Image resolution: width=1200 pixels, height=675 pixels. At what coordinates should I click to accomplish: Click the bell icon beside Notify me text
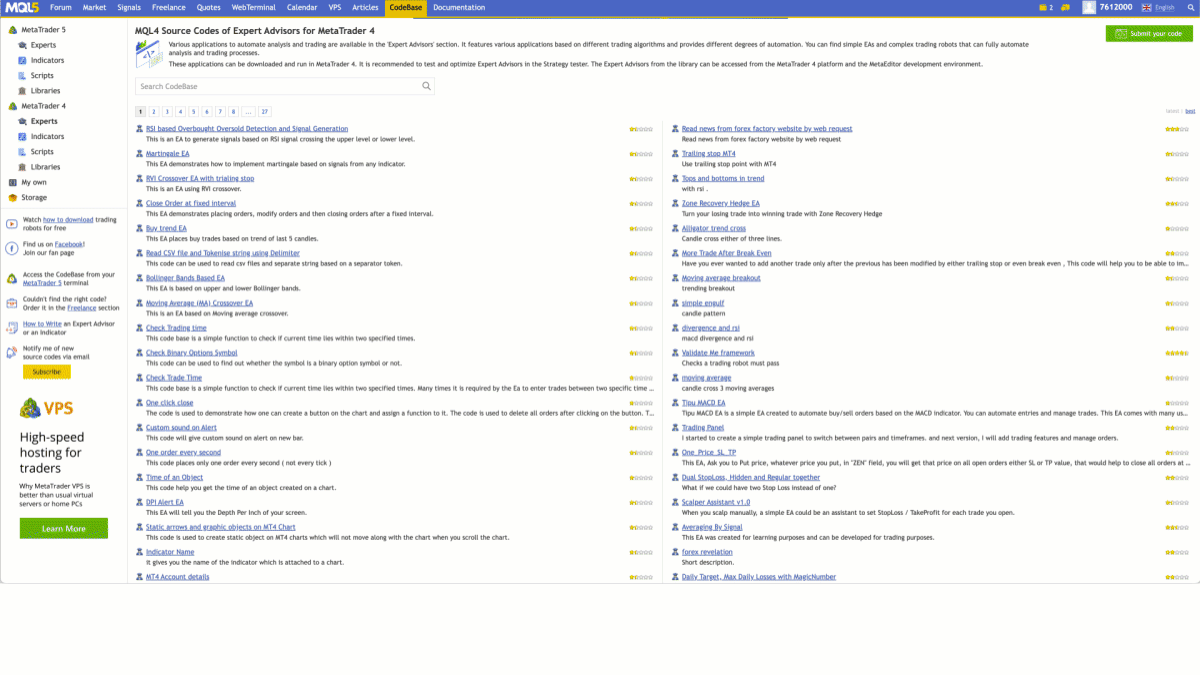(x=11, y=351)
